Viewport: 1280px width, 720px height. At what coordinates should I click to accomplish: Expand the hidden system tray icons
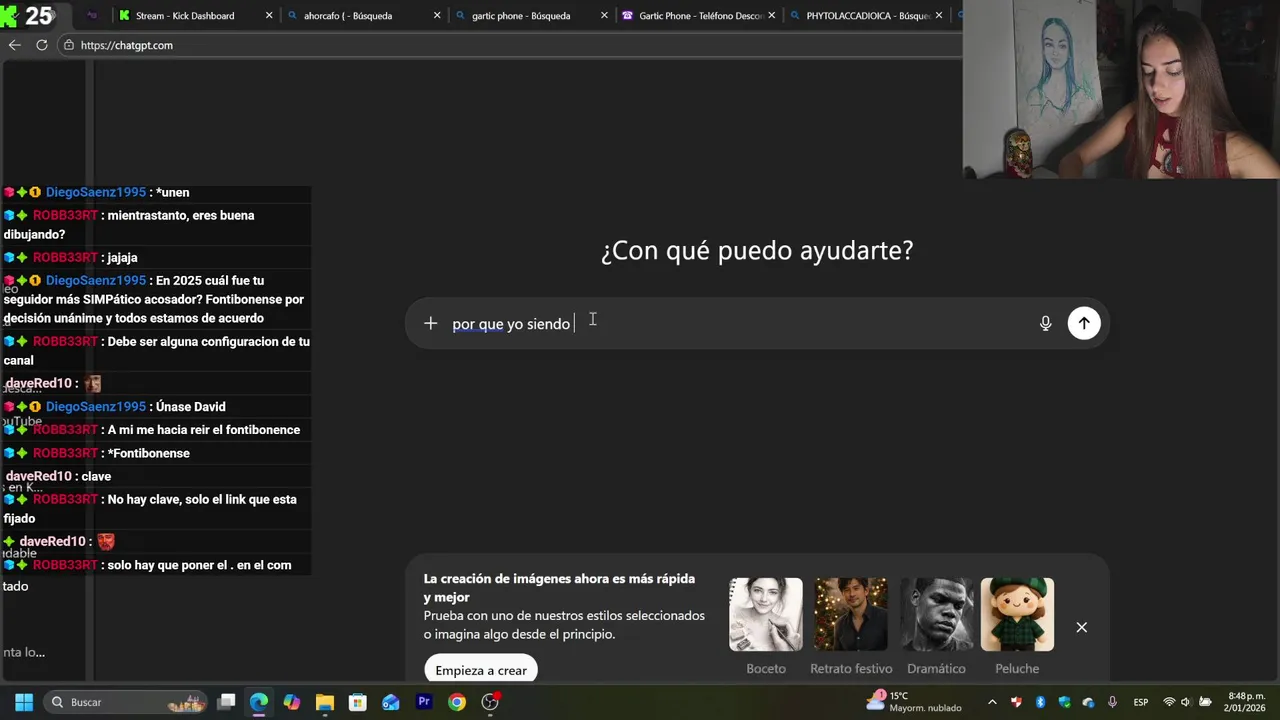click(x=992, y=702)
